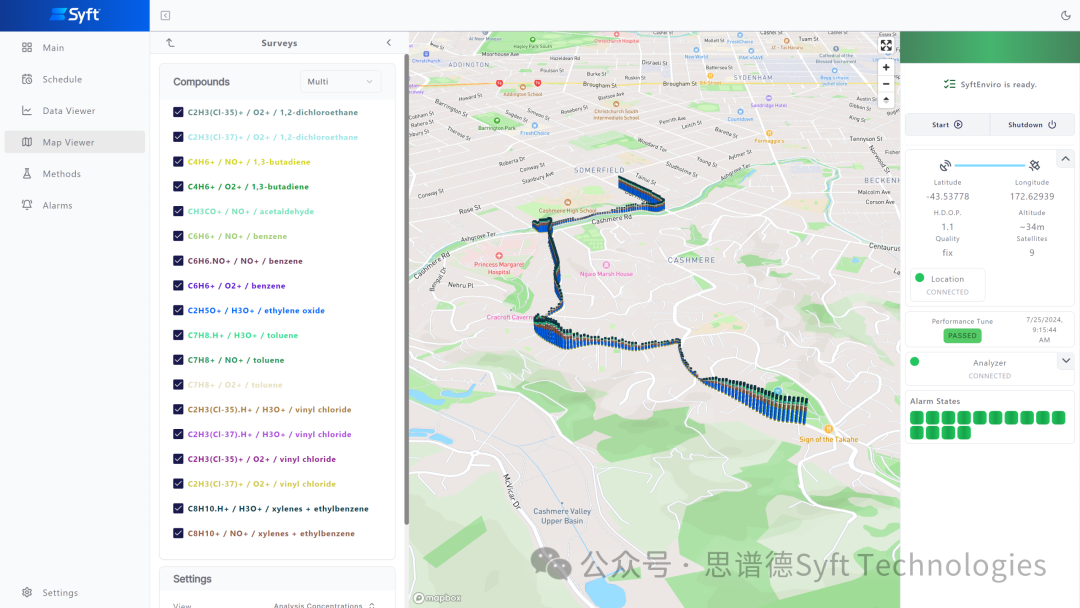Viewport: 1080px width, 608px height.
Task: Open the Data Viewer page
Action: click(x=74, y=110)
